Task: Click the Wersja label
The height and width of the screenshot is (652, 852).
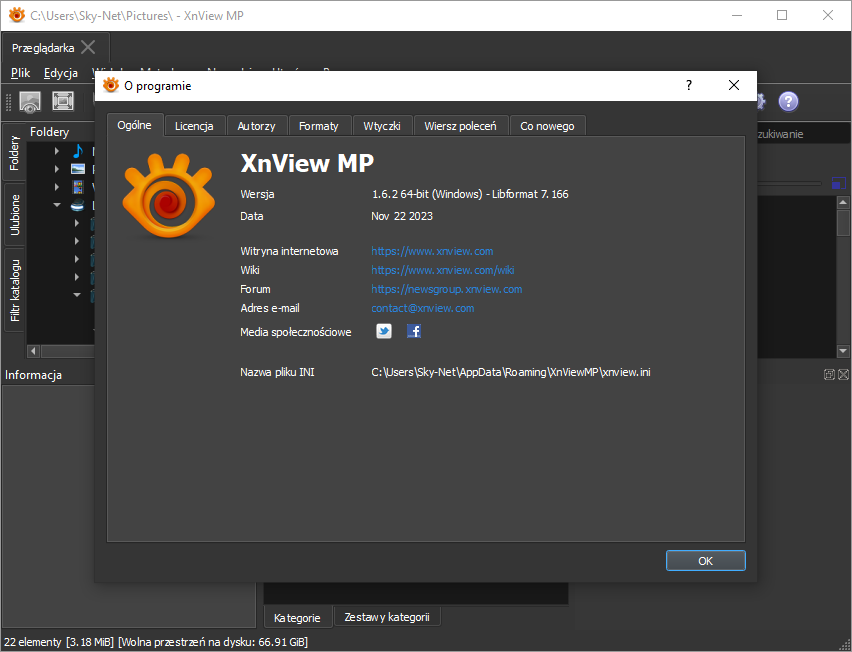Action: click(257, 194)
